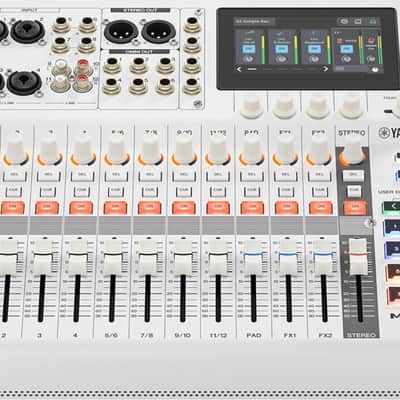Toggle the CUE key on the PAD channel

(x=252, y=191)
